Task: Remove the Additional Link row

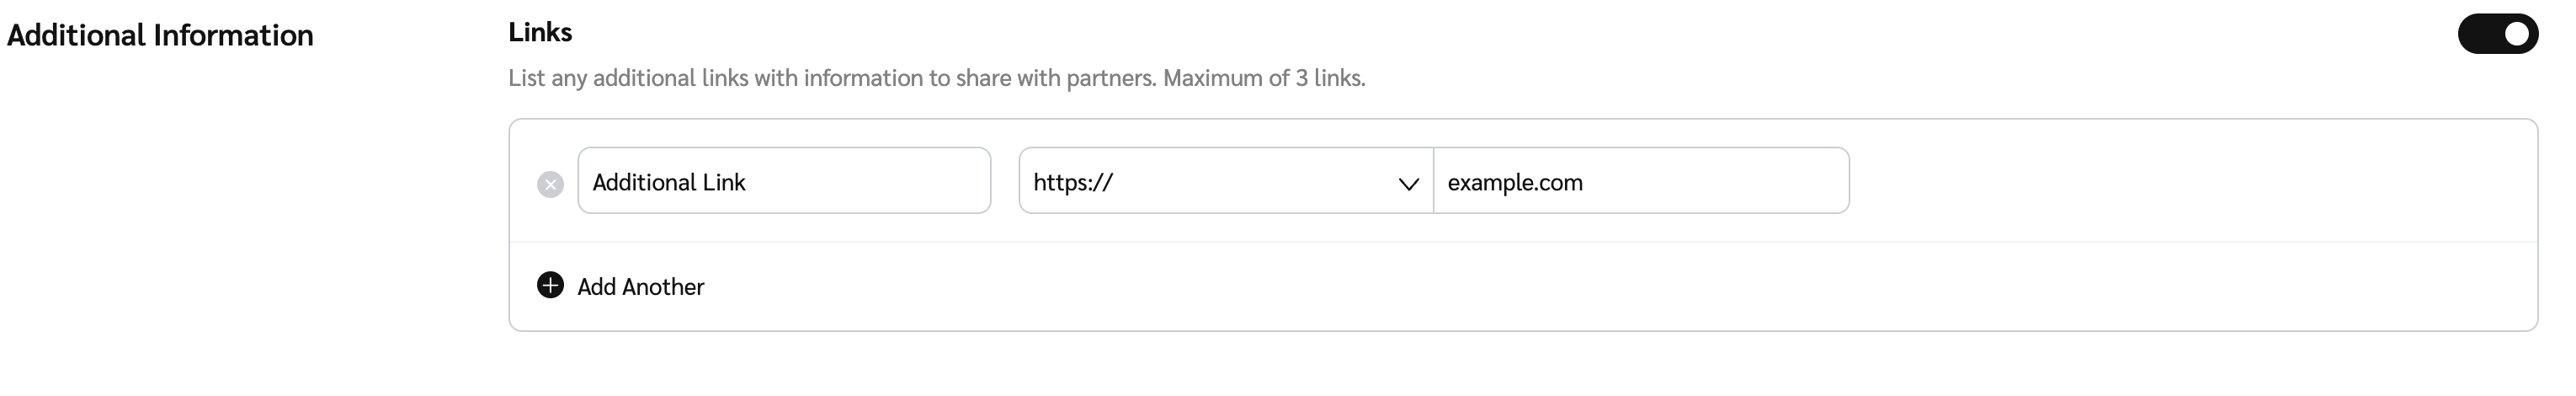Action: (550, 184)
